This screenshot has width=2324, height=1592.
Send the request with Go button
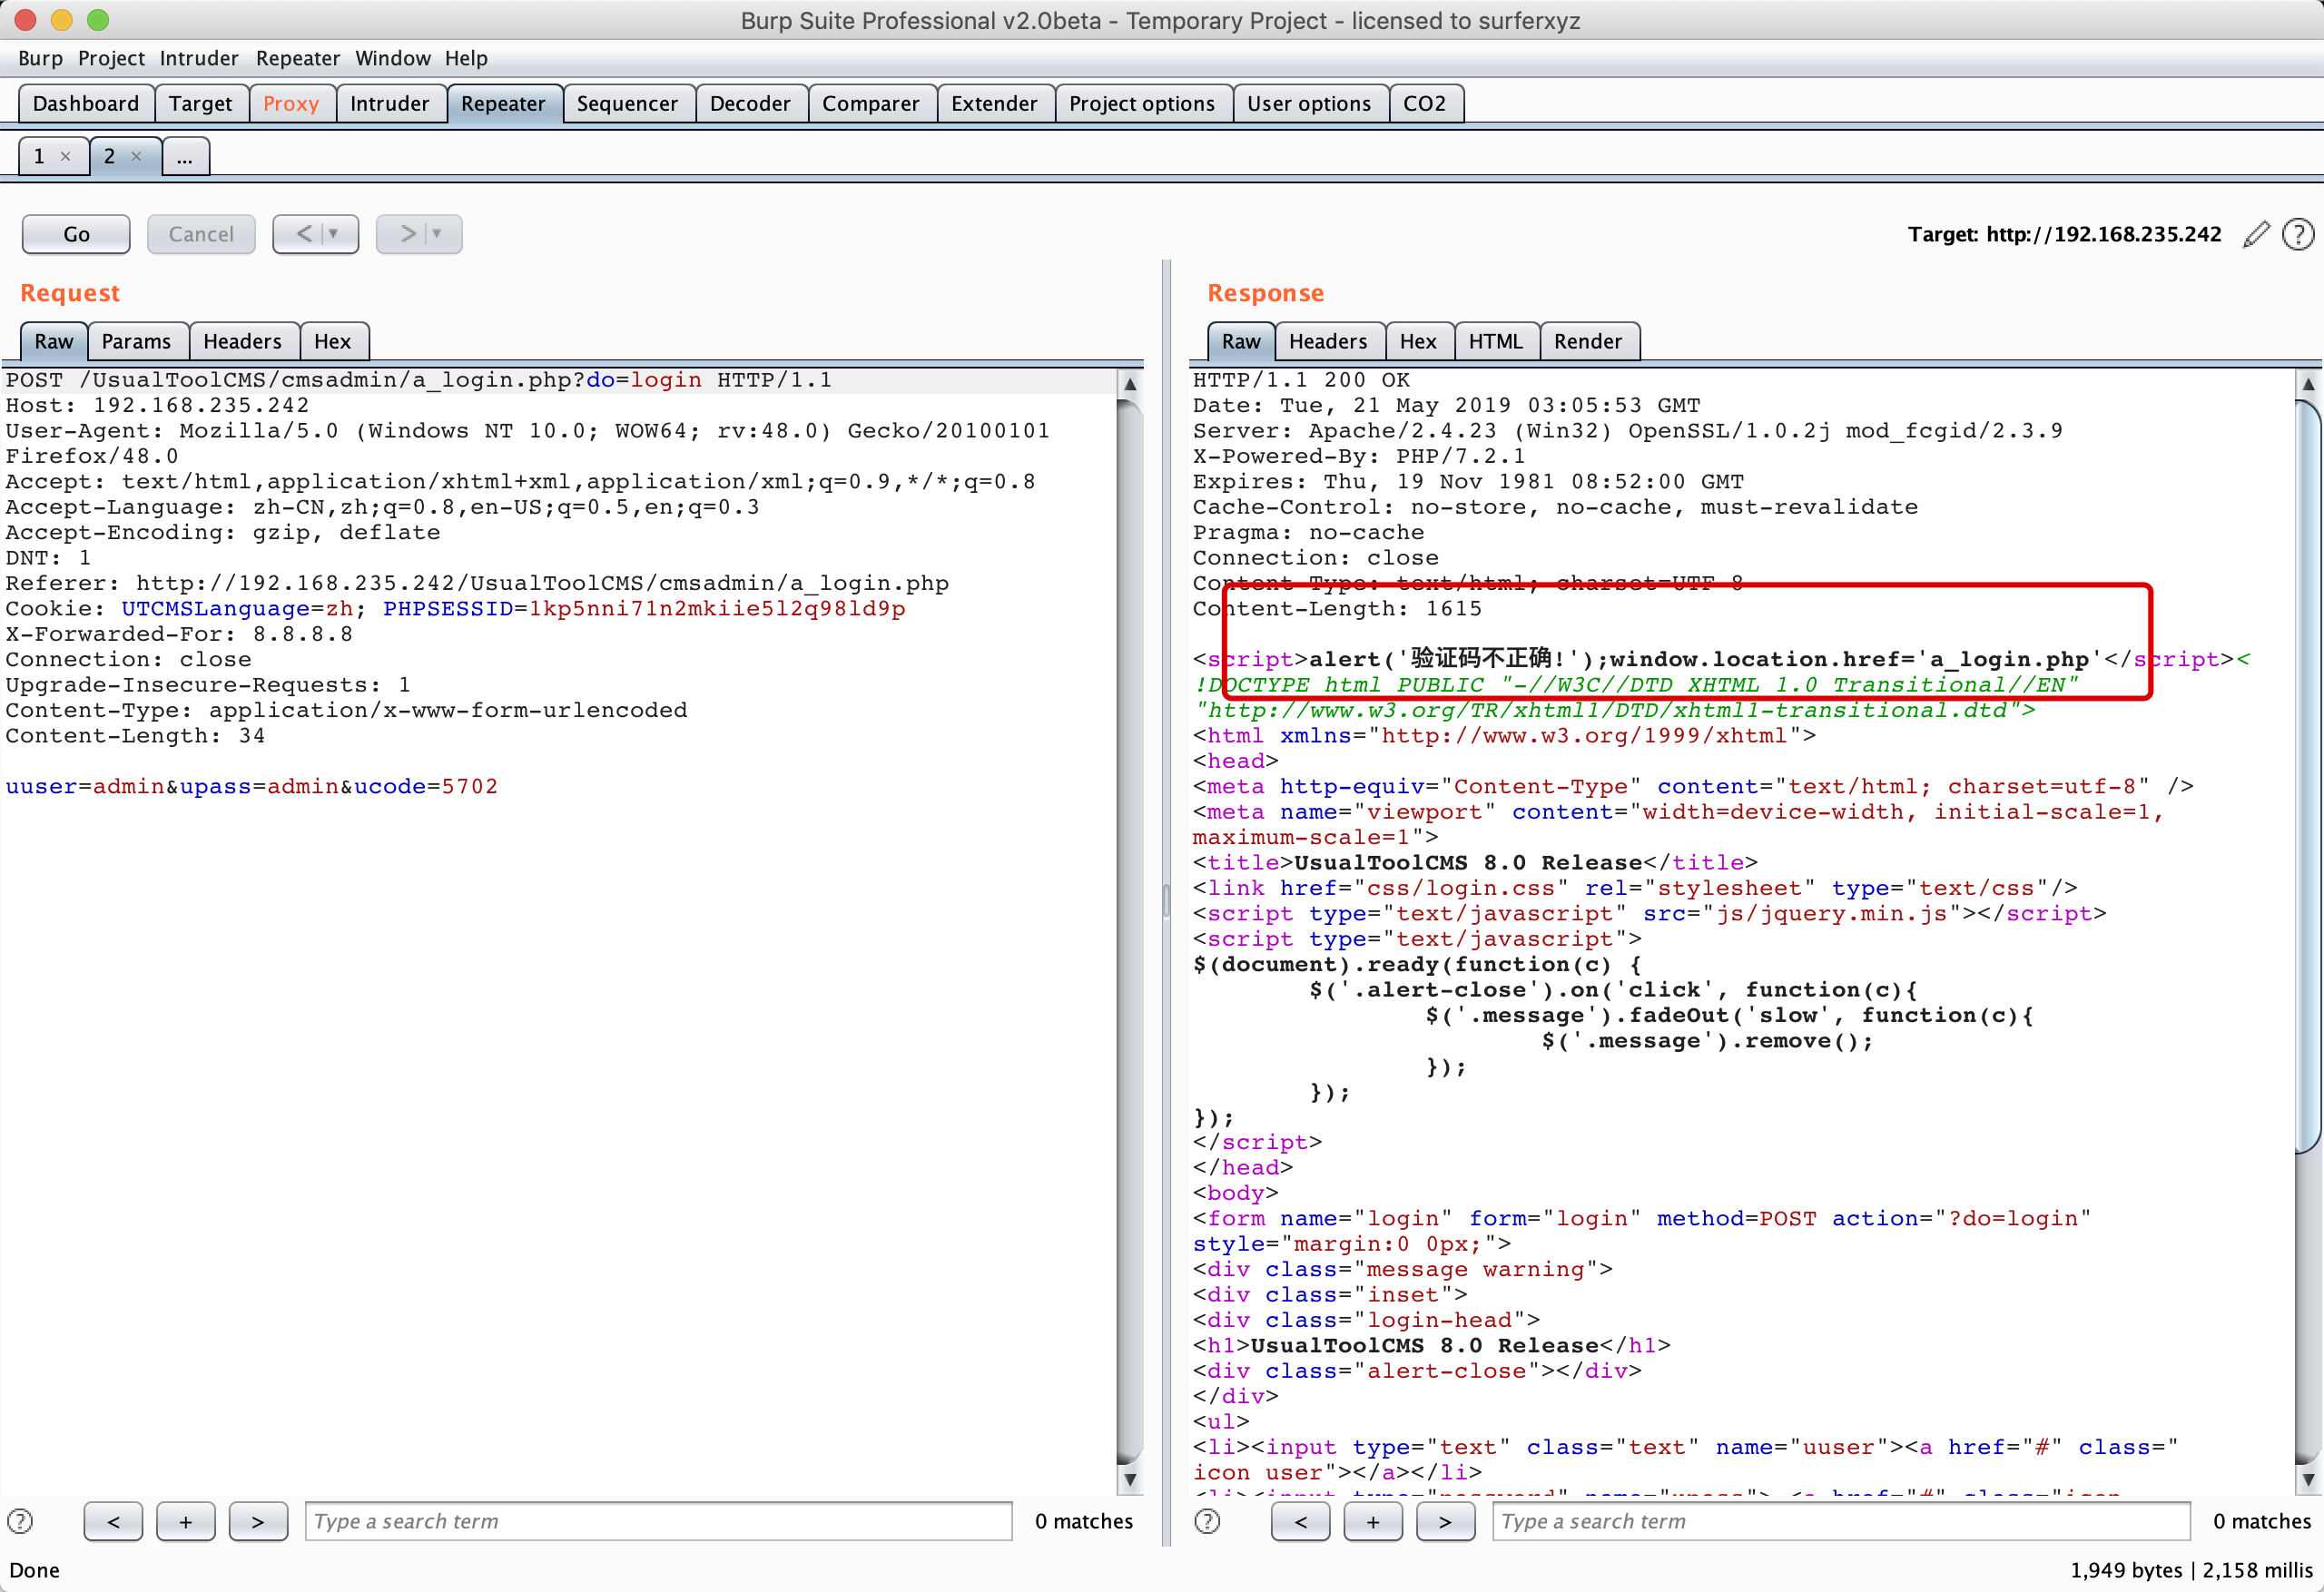pos(76,234)
